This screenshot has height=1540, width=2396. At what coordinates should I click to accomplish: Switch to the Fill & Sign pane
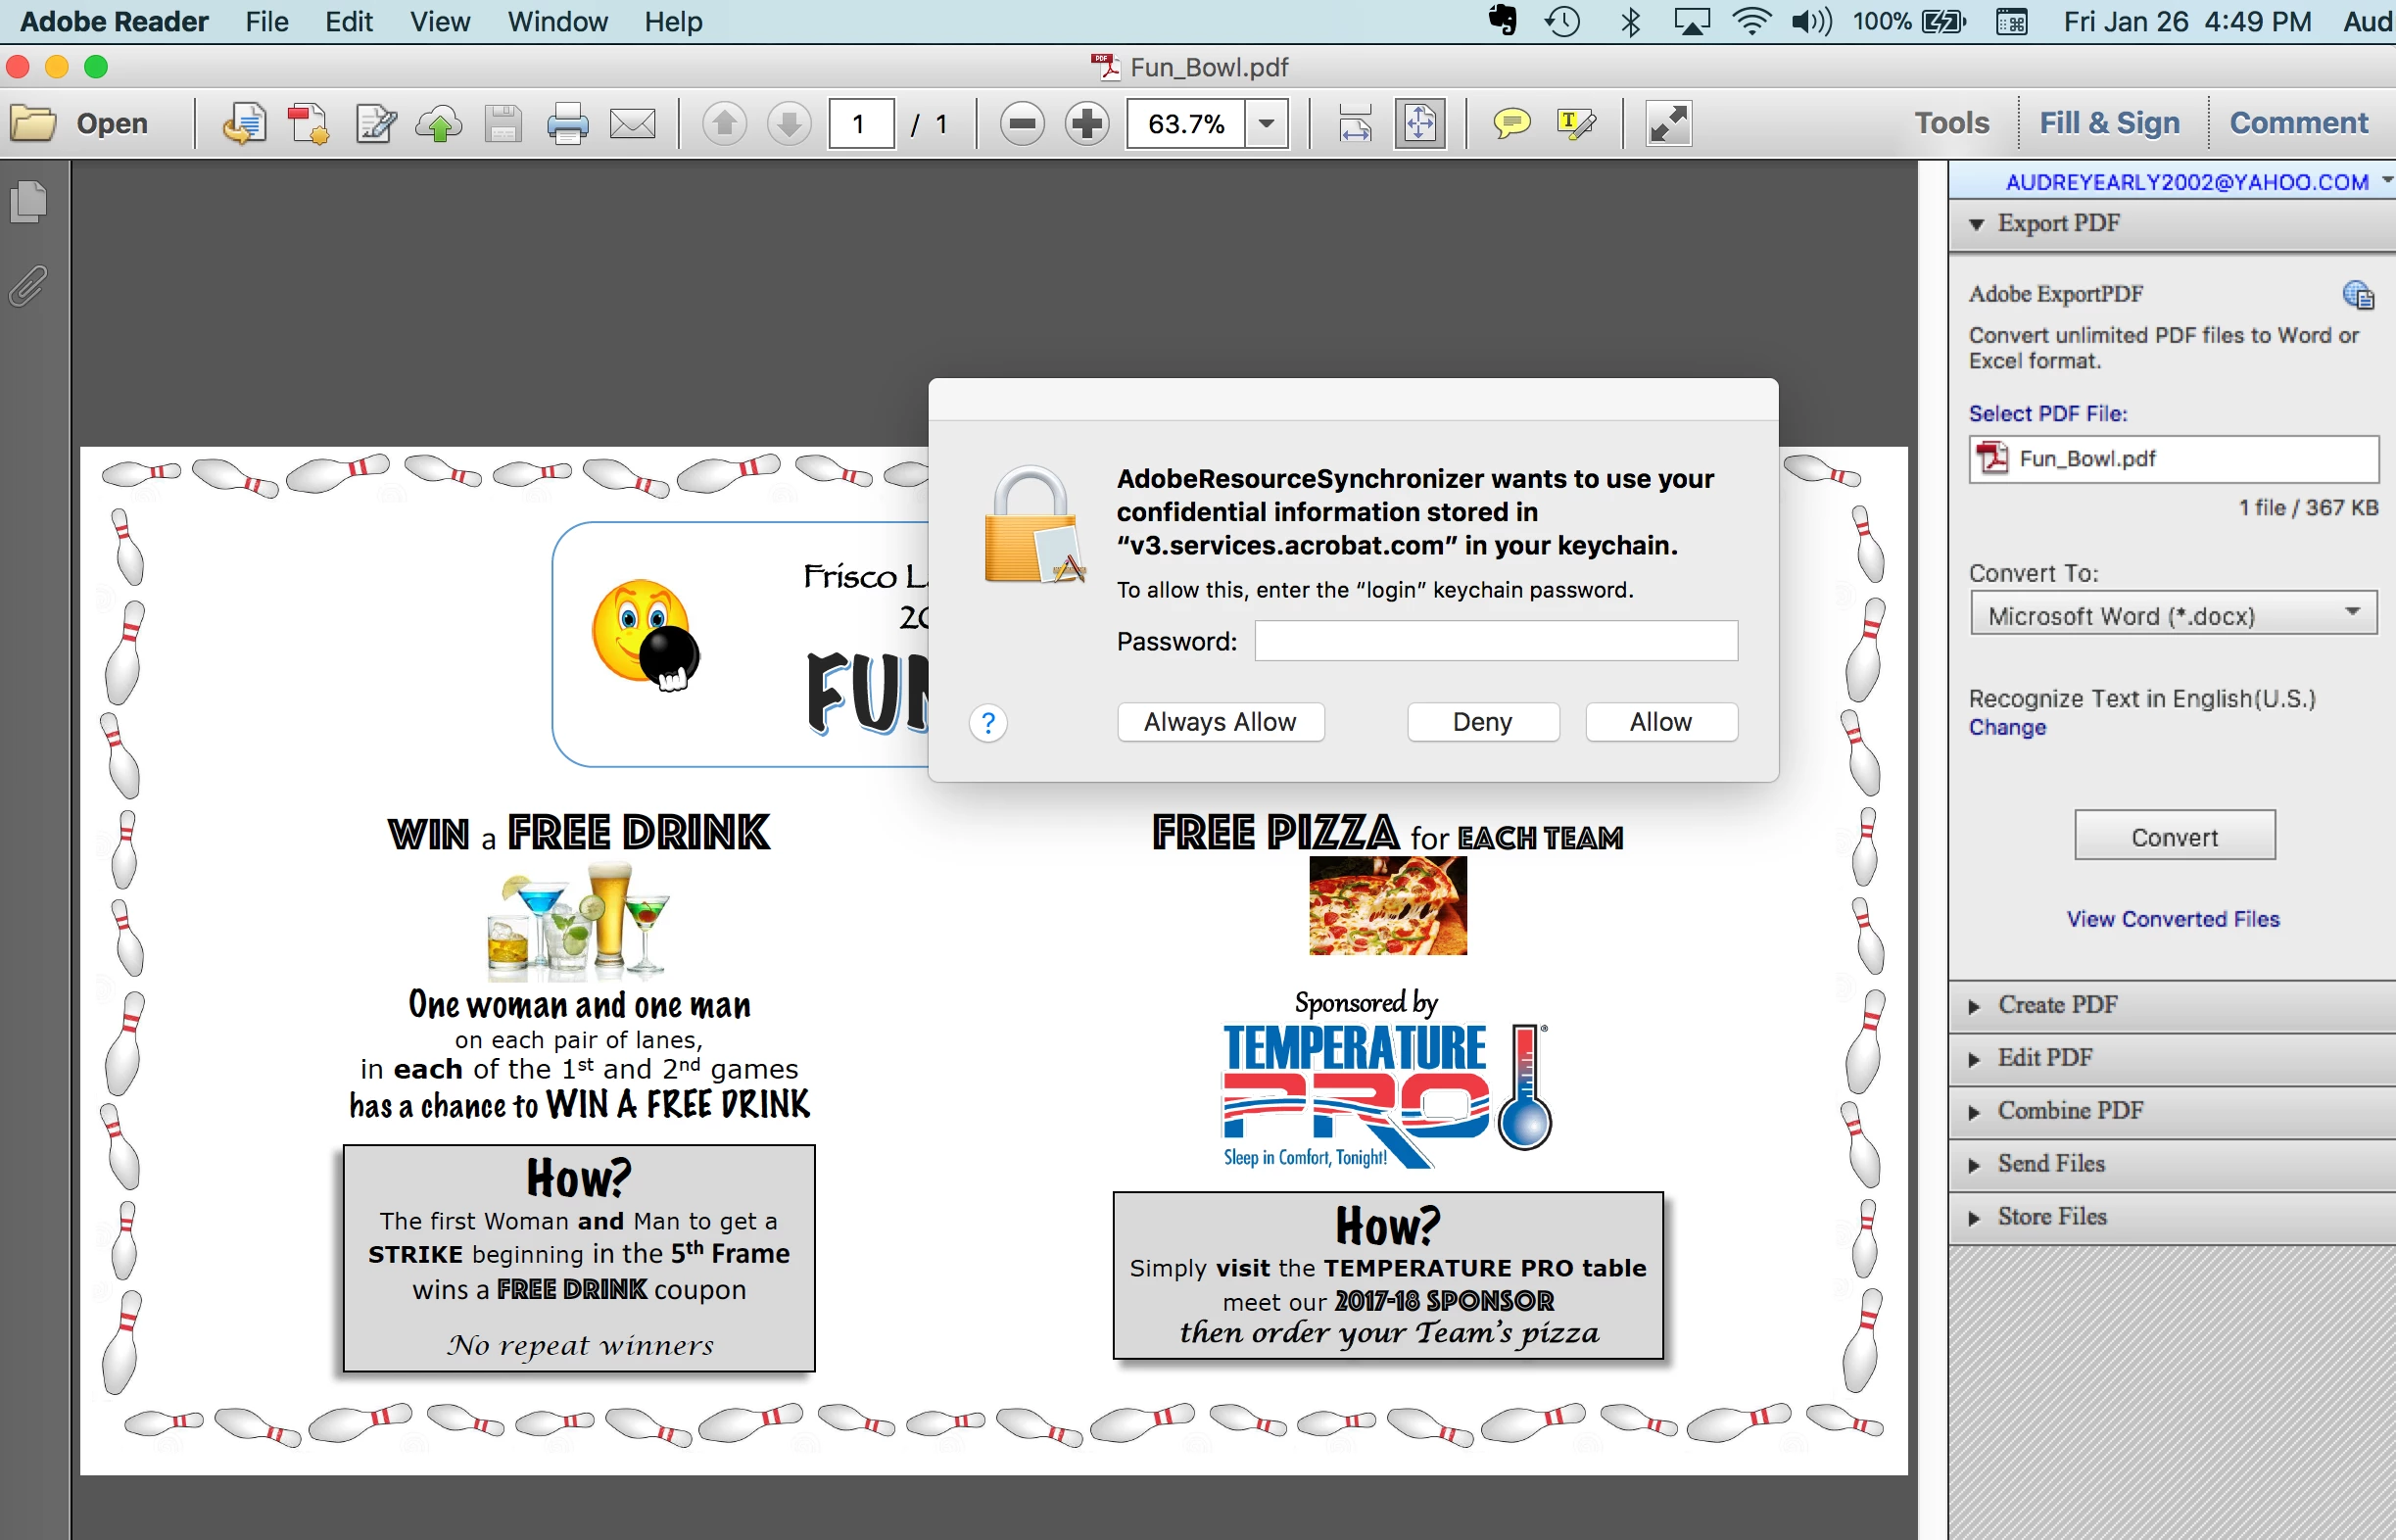pos(2109,122)
